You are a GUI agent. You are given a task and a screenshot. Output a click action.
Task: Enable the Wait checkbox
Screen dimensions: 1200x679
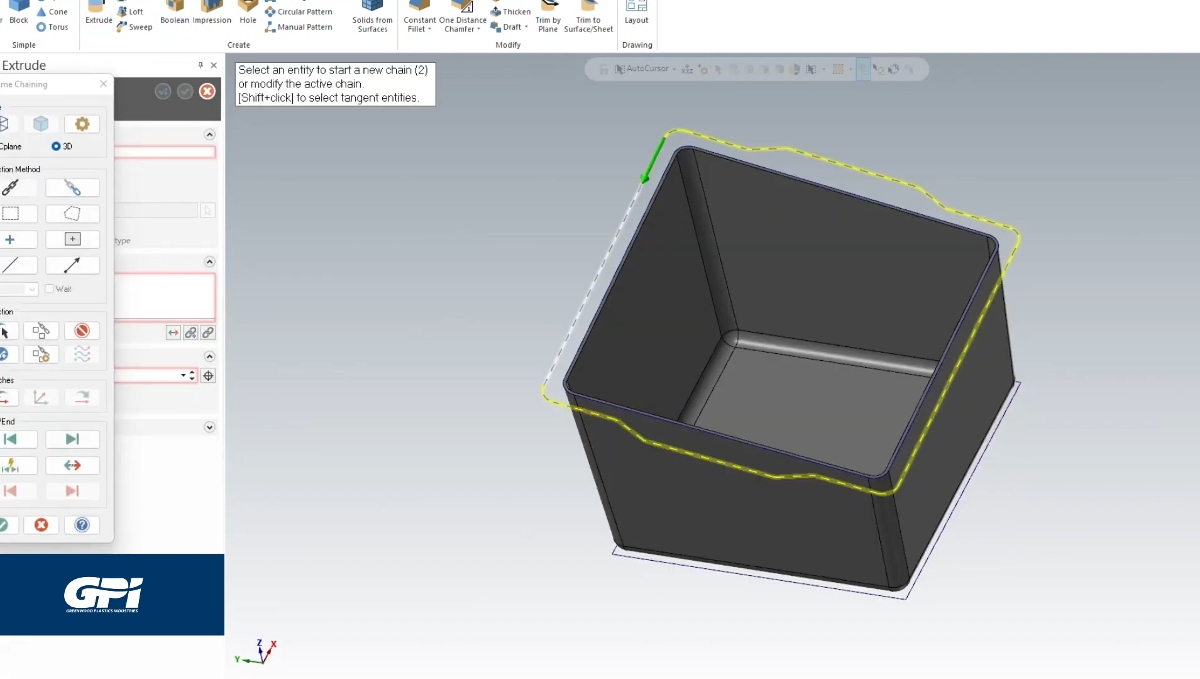pos(50,289)
